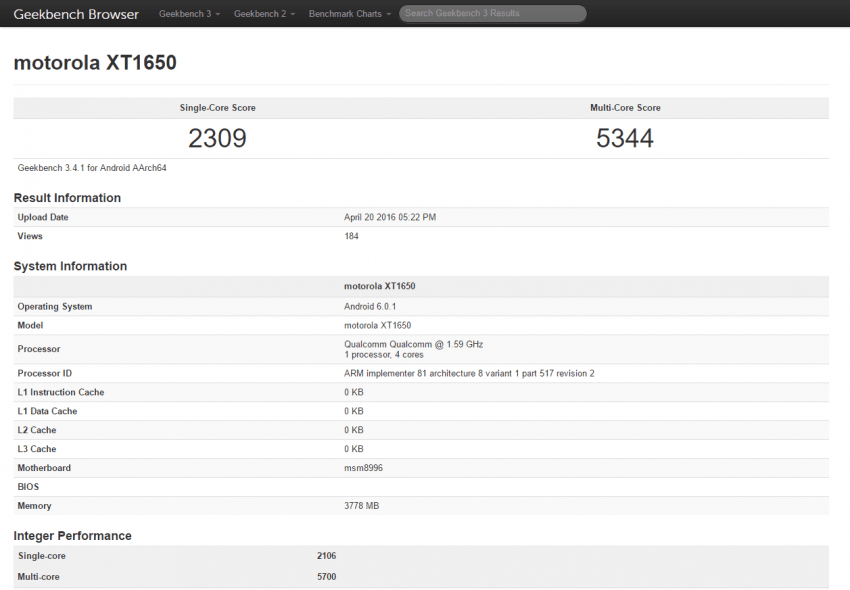Select the ARM implementer 81 processor ID value
This screenshot has height=590, width=850.
(469, 374)
